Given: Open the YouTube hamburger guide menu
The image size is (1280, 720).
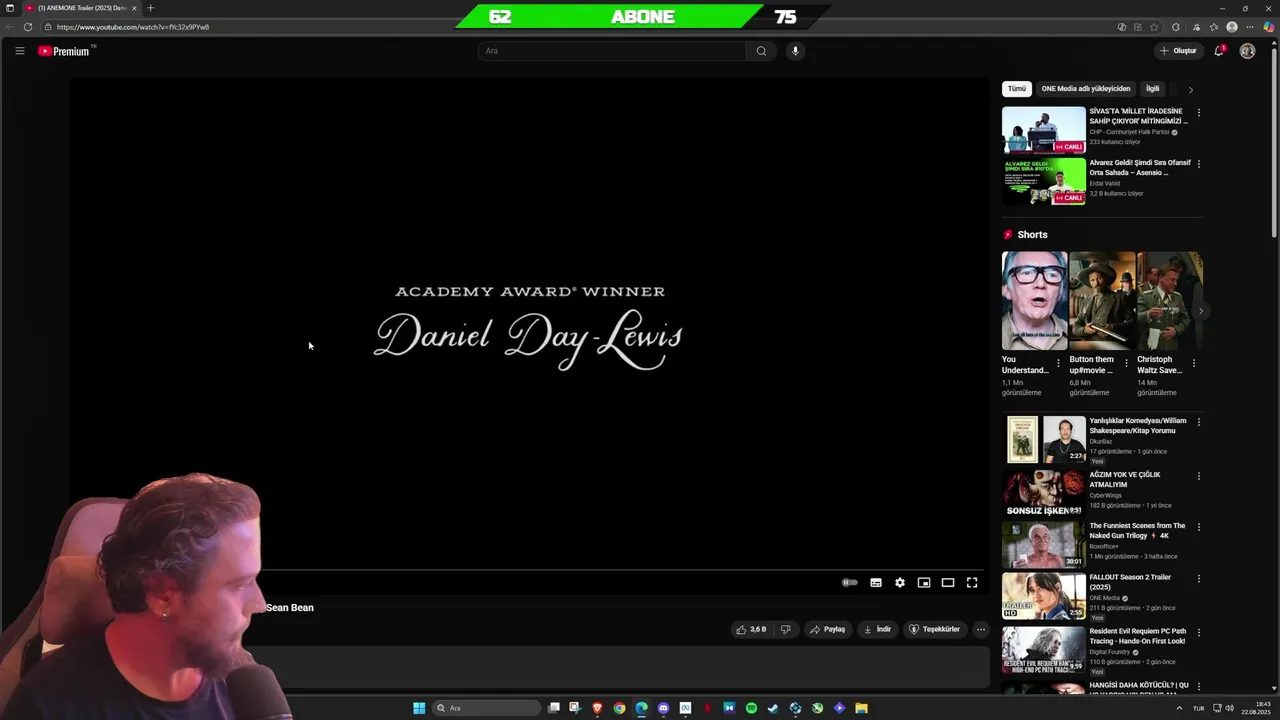Looking at the screenshot, I should tap(19, 51).
